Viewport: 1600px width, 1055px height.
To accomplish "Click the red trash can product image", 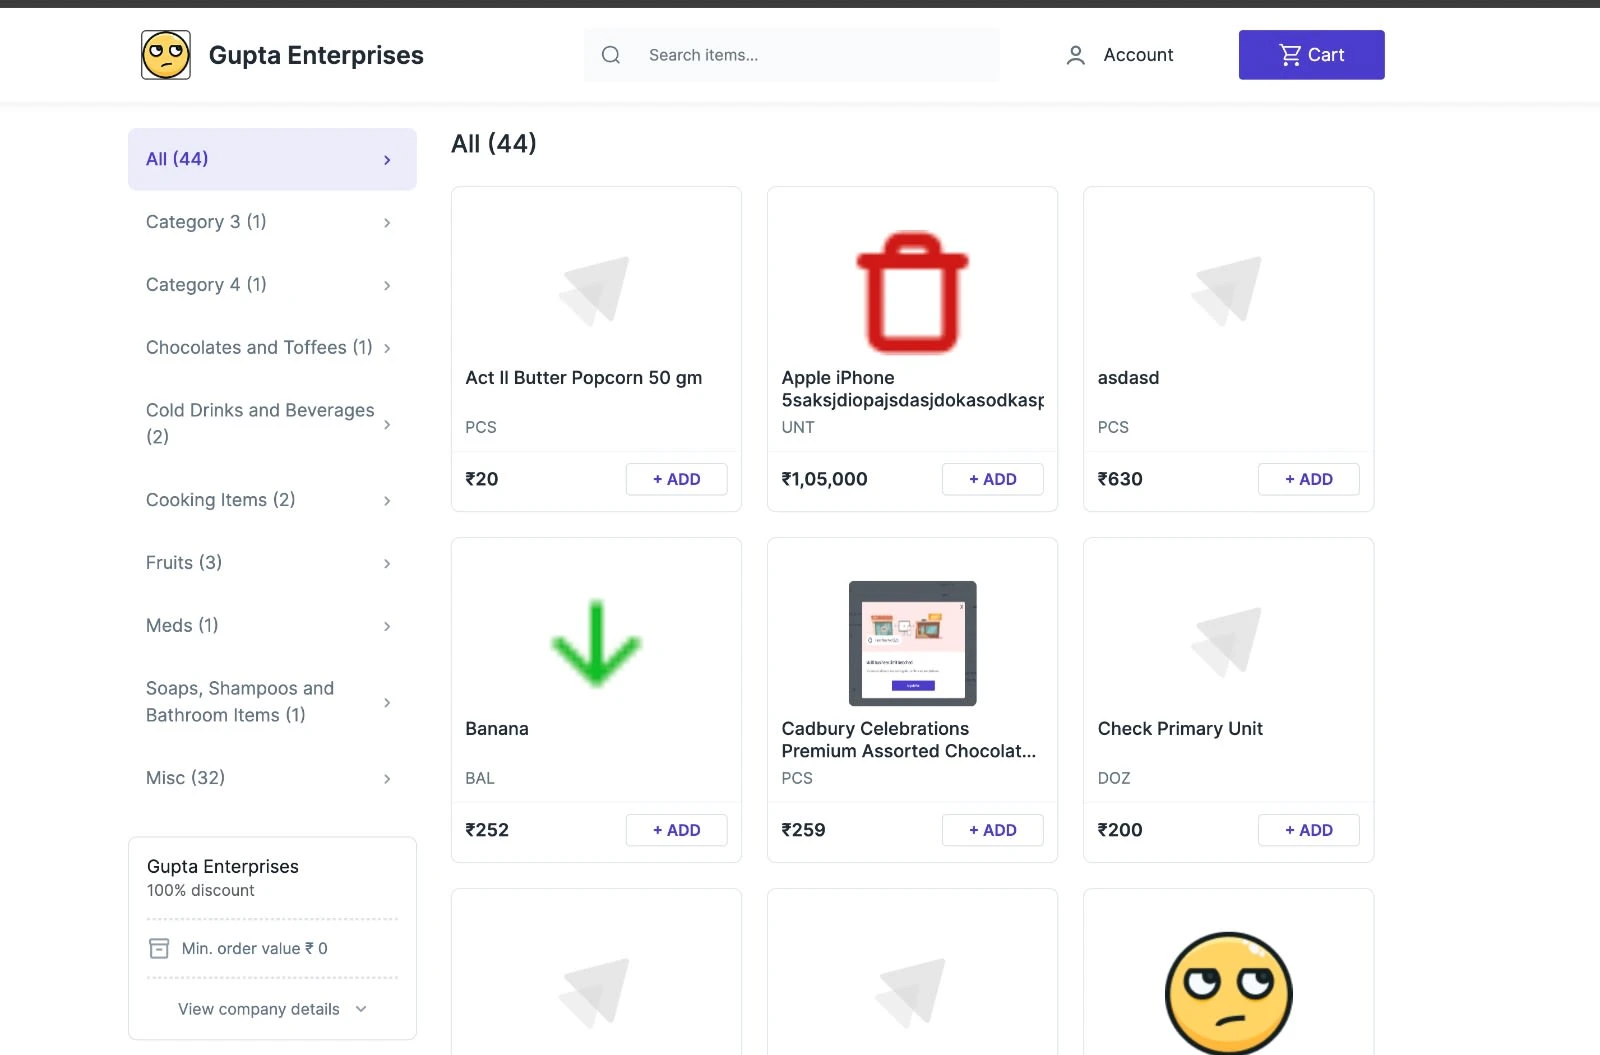I will [912, 292].
